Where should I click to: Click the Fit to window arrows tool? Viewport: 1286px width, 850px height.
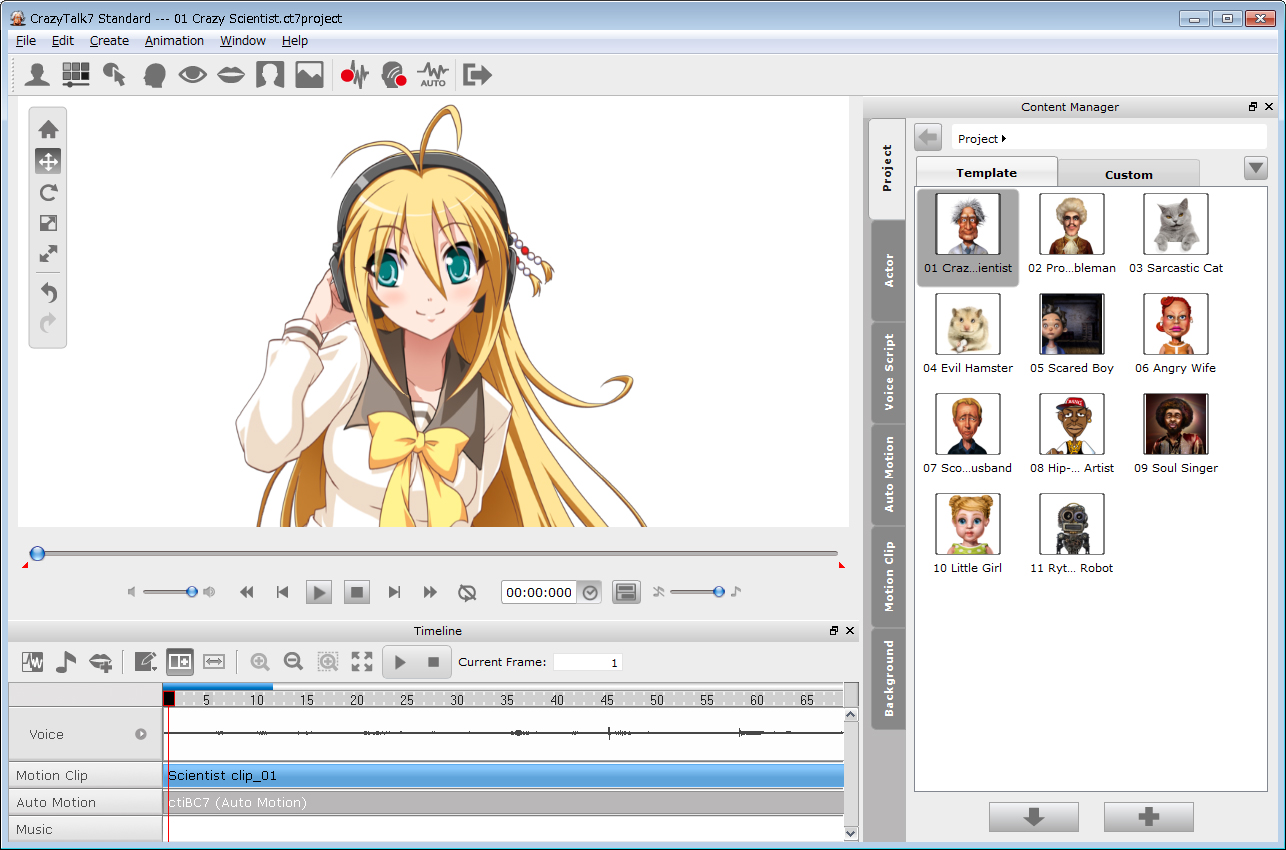click(48, 254)
